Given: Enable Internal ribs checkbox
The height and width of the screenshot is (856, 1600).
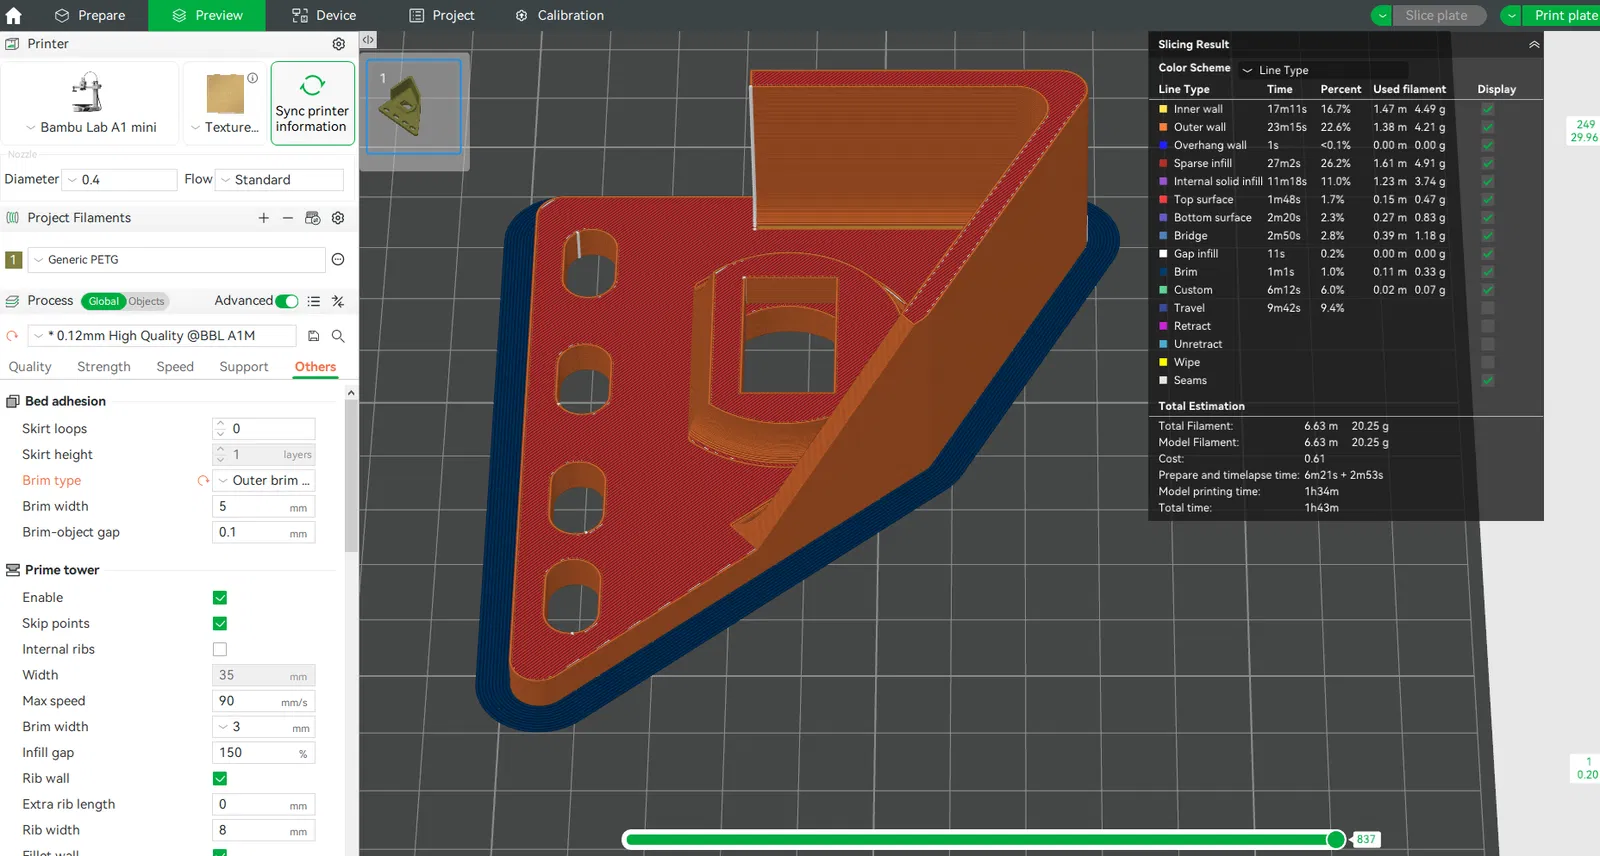Looking at the screenshot, I should (220, 650).
